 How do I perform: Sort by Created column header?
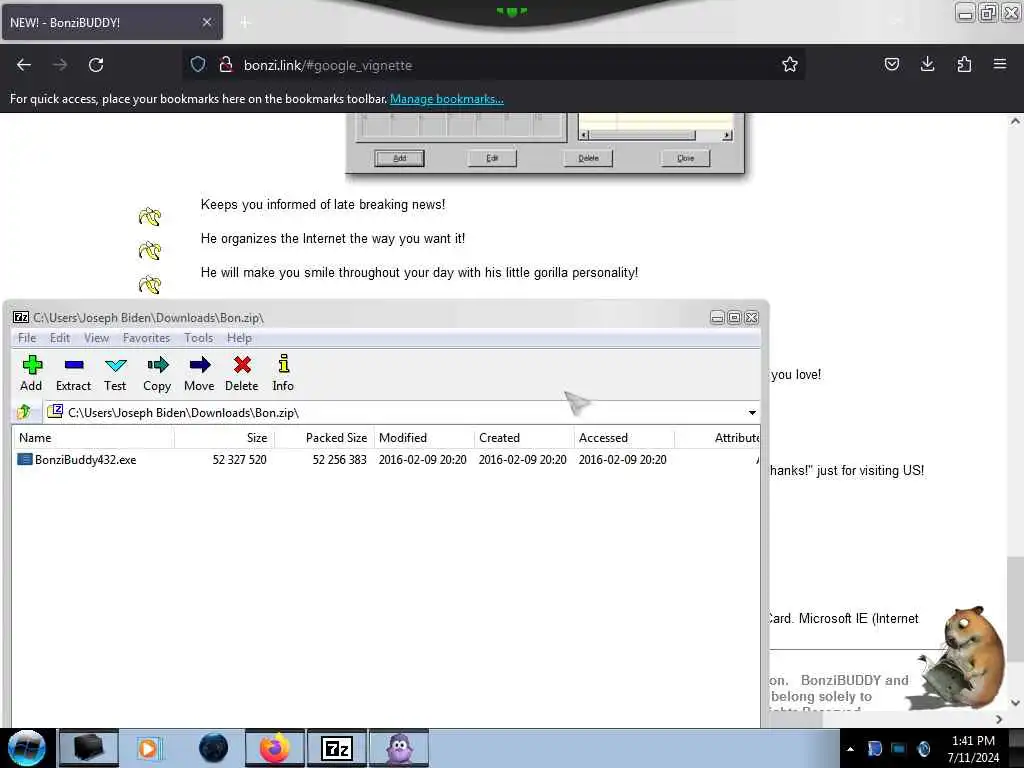tap(524, 438)
